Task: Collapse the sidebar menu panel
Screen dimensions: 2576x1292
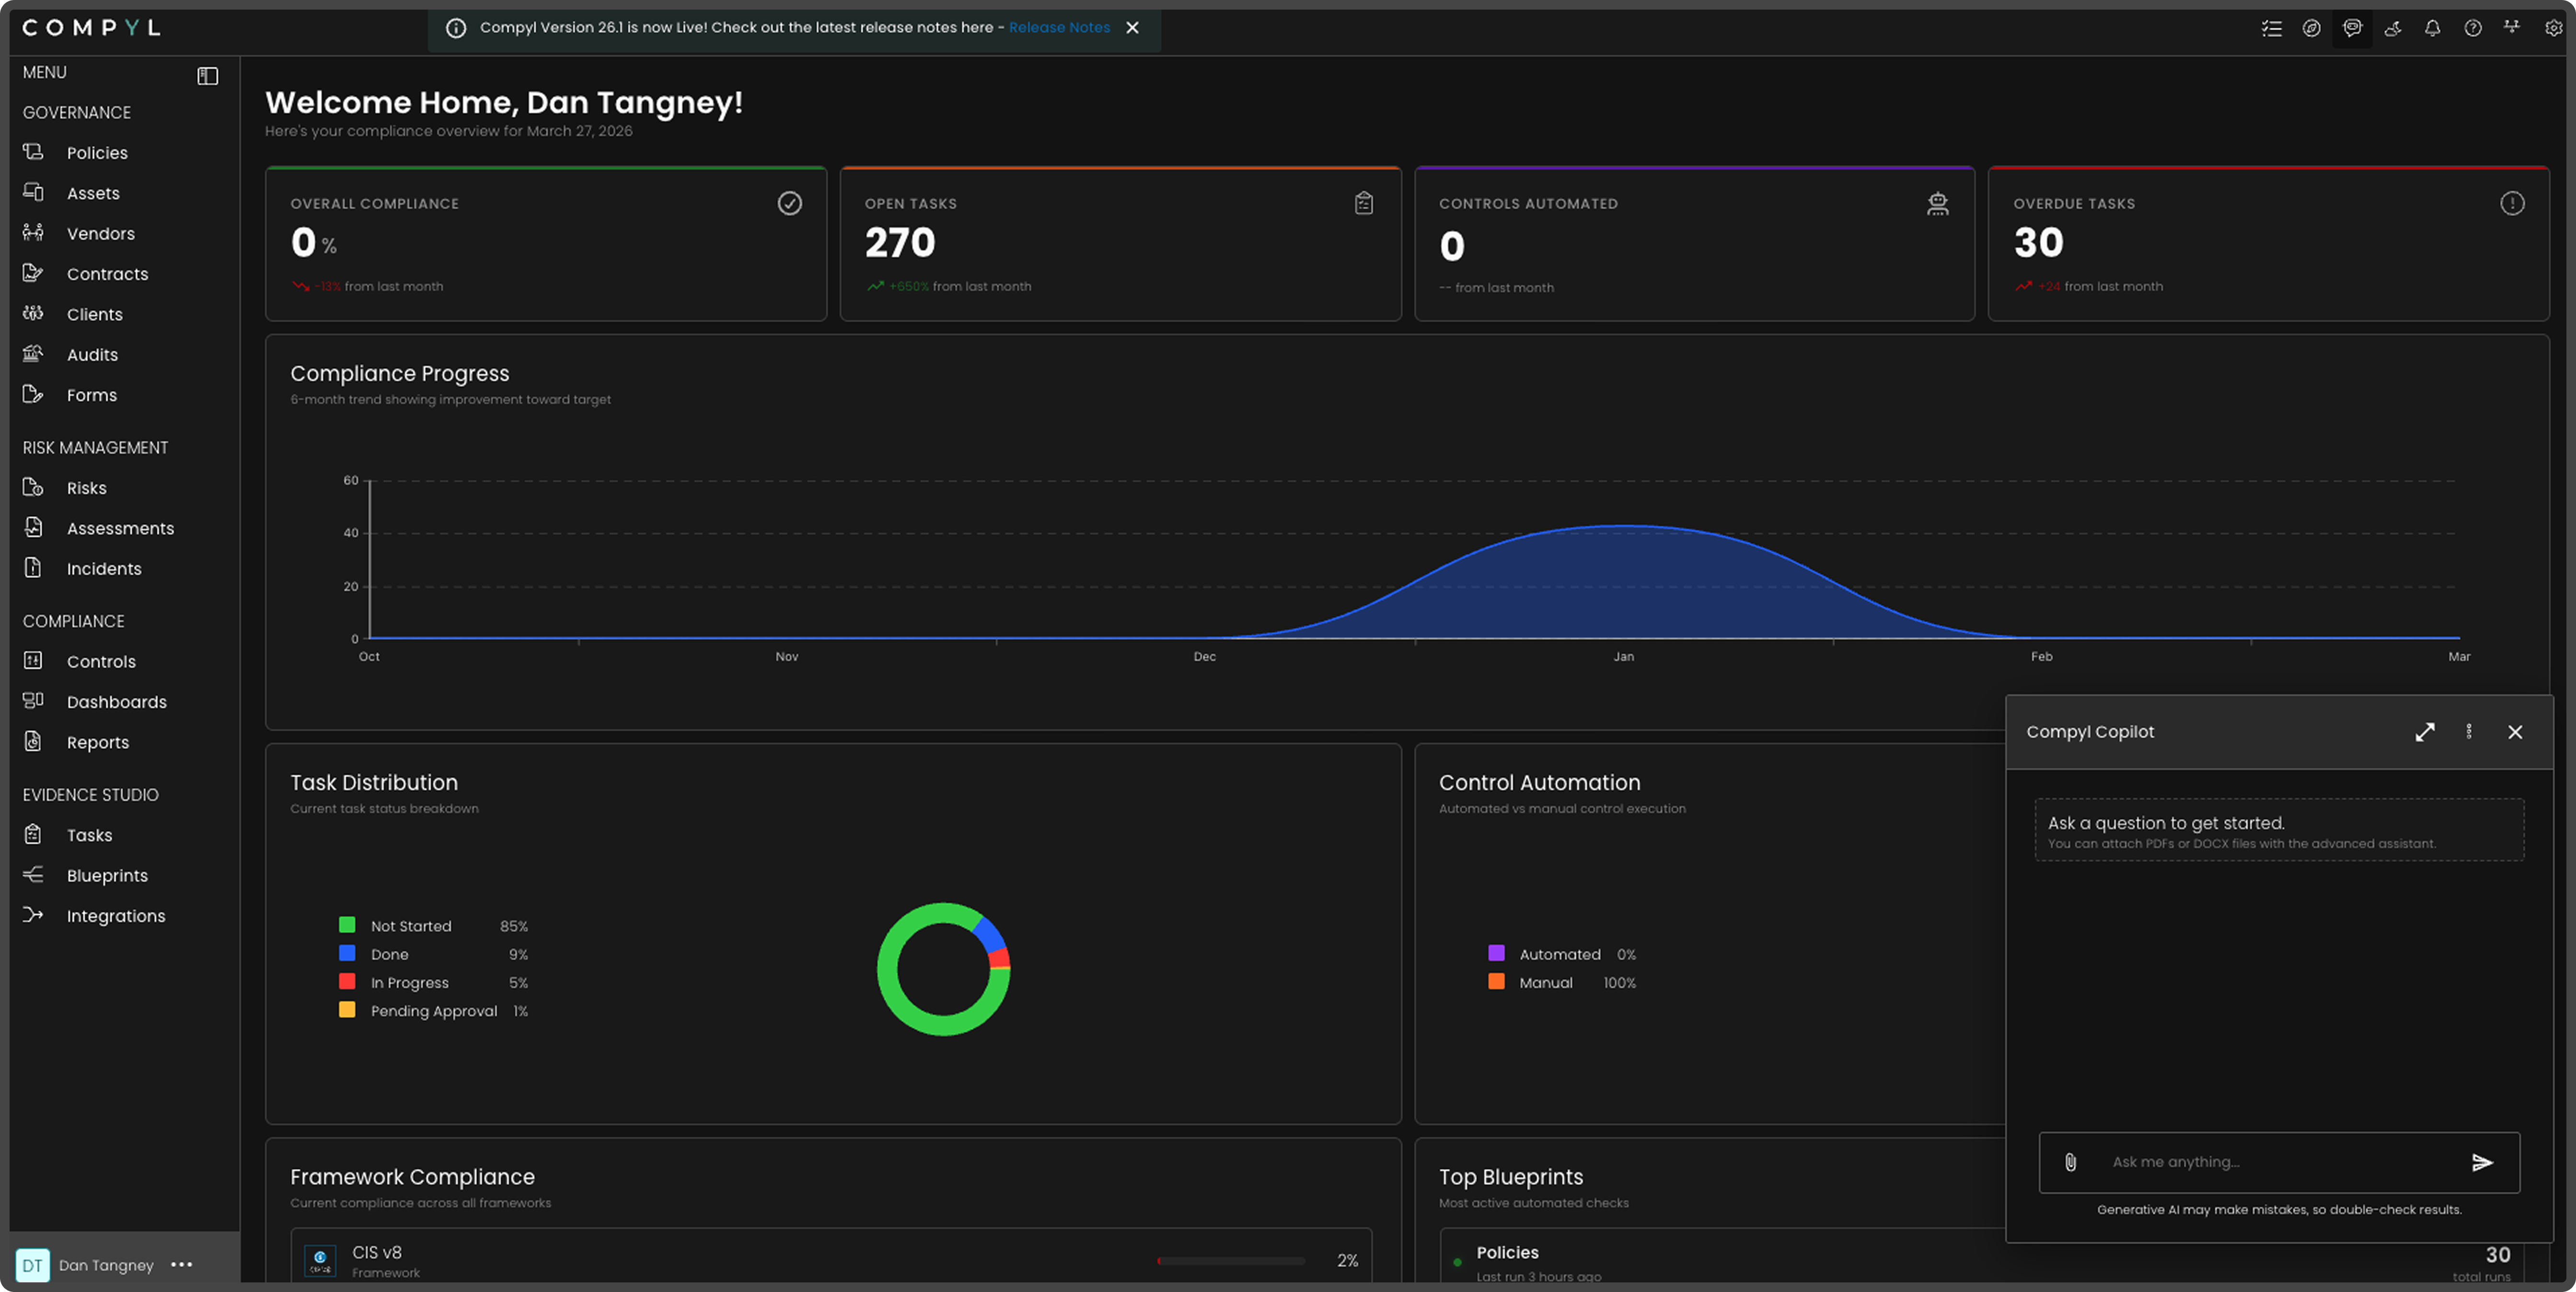Action: 208,76
